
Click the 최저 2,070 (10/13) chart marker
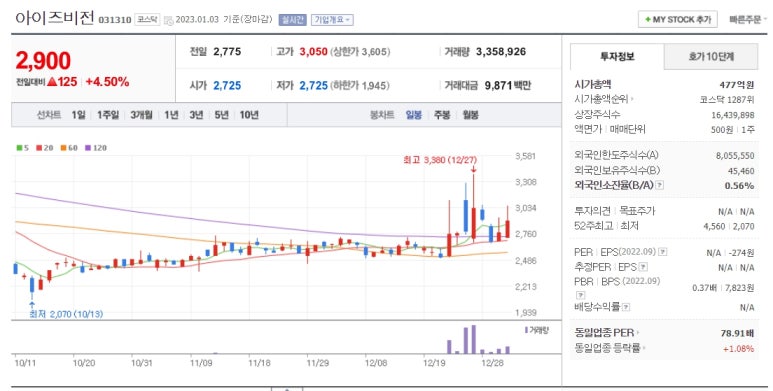[66, 314]
